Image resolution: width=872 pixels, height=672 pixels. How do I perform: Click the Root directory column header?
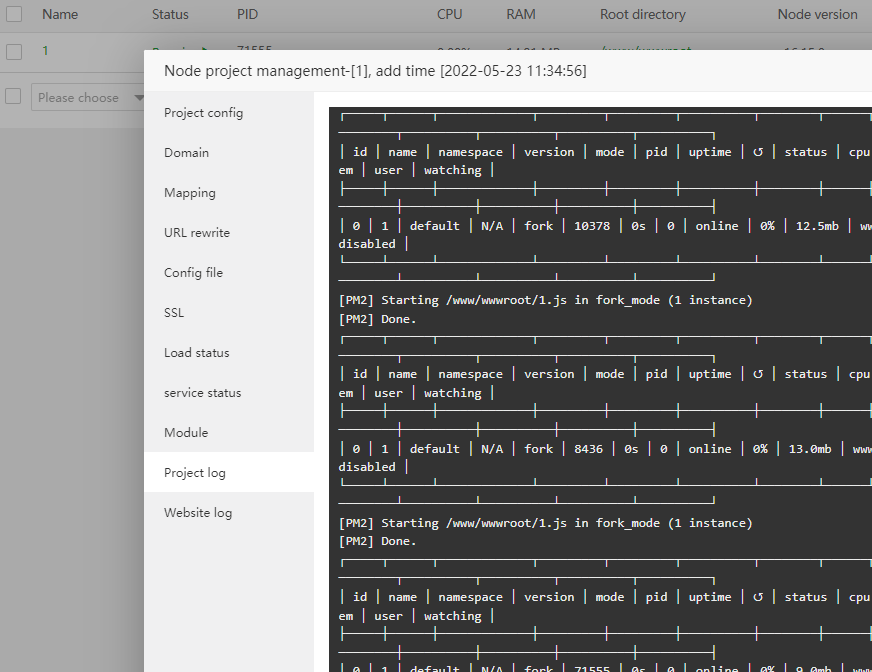coord(643,15)
